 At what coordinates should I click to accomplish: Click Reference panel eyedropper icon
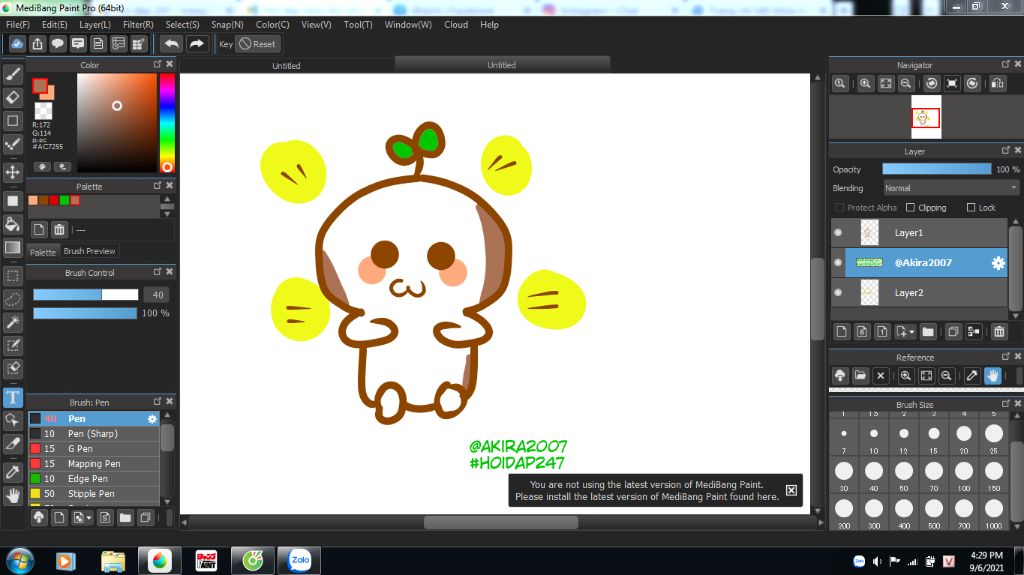pos(972,376)
